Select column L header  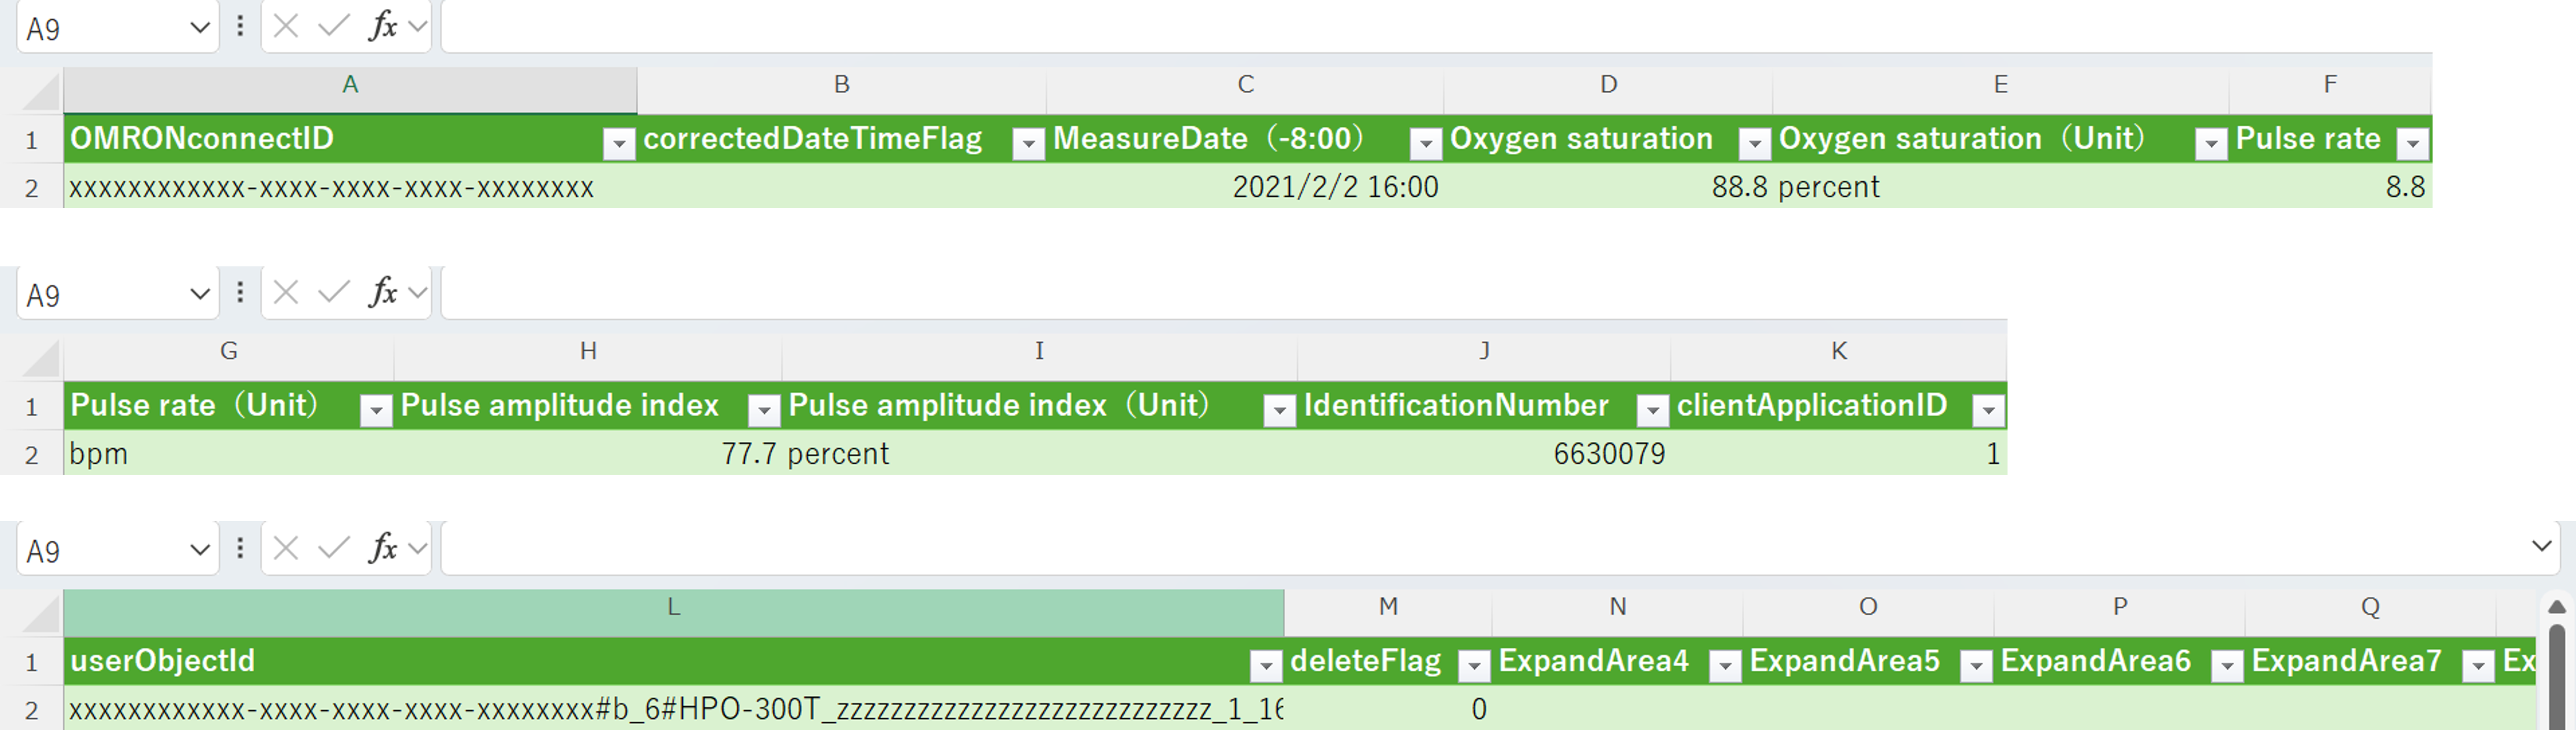(x=673, y=607)
